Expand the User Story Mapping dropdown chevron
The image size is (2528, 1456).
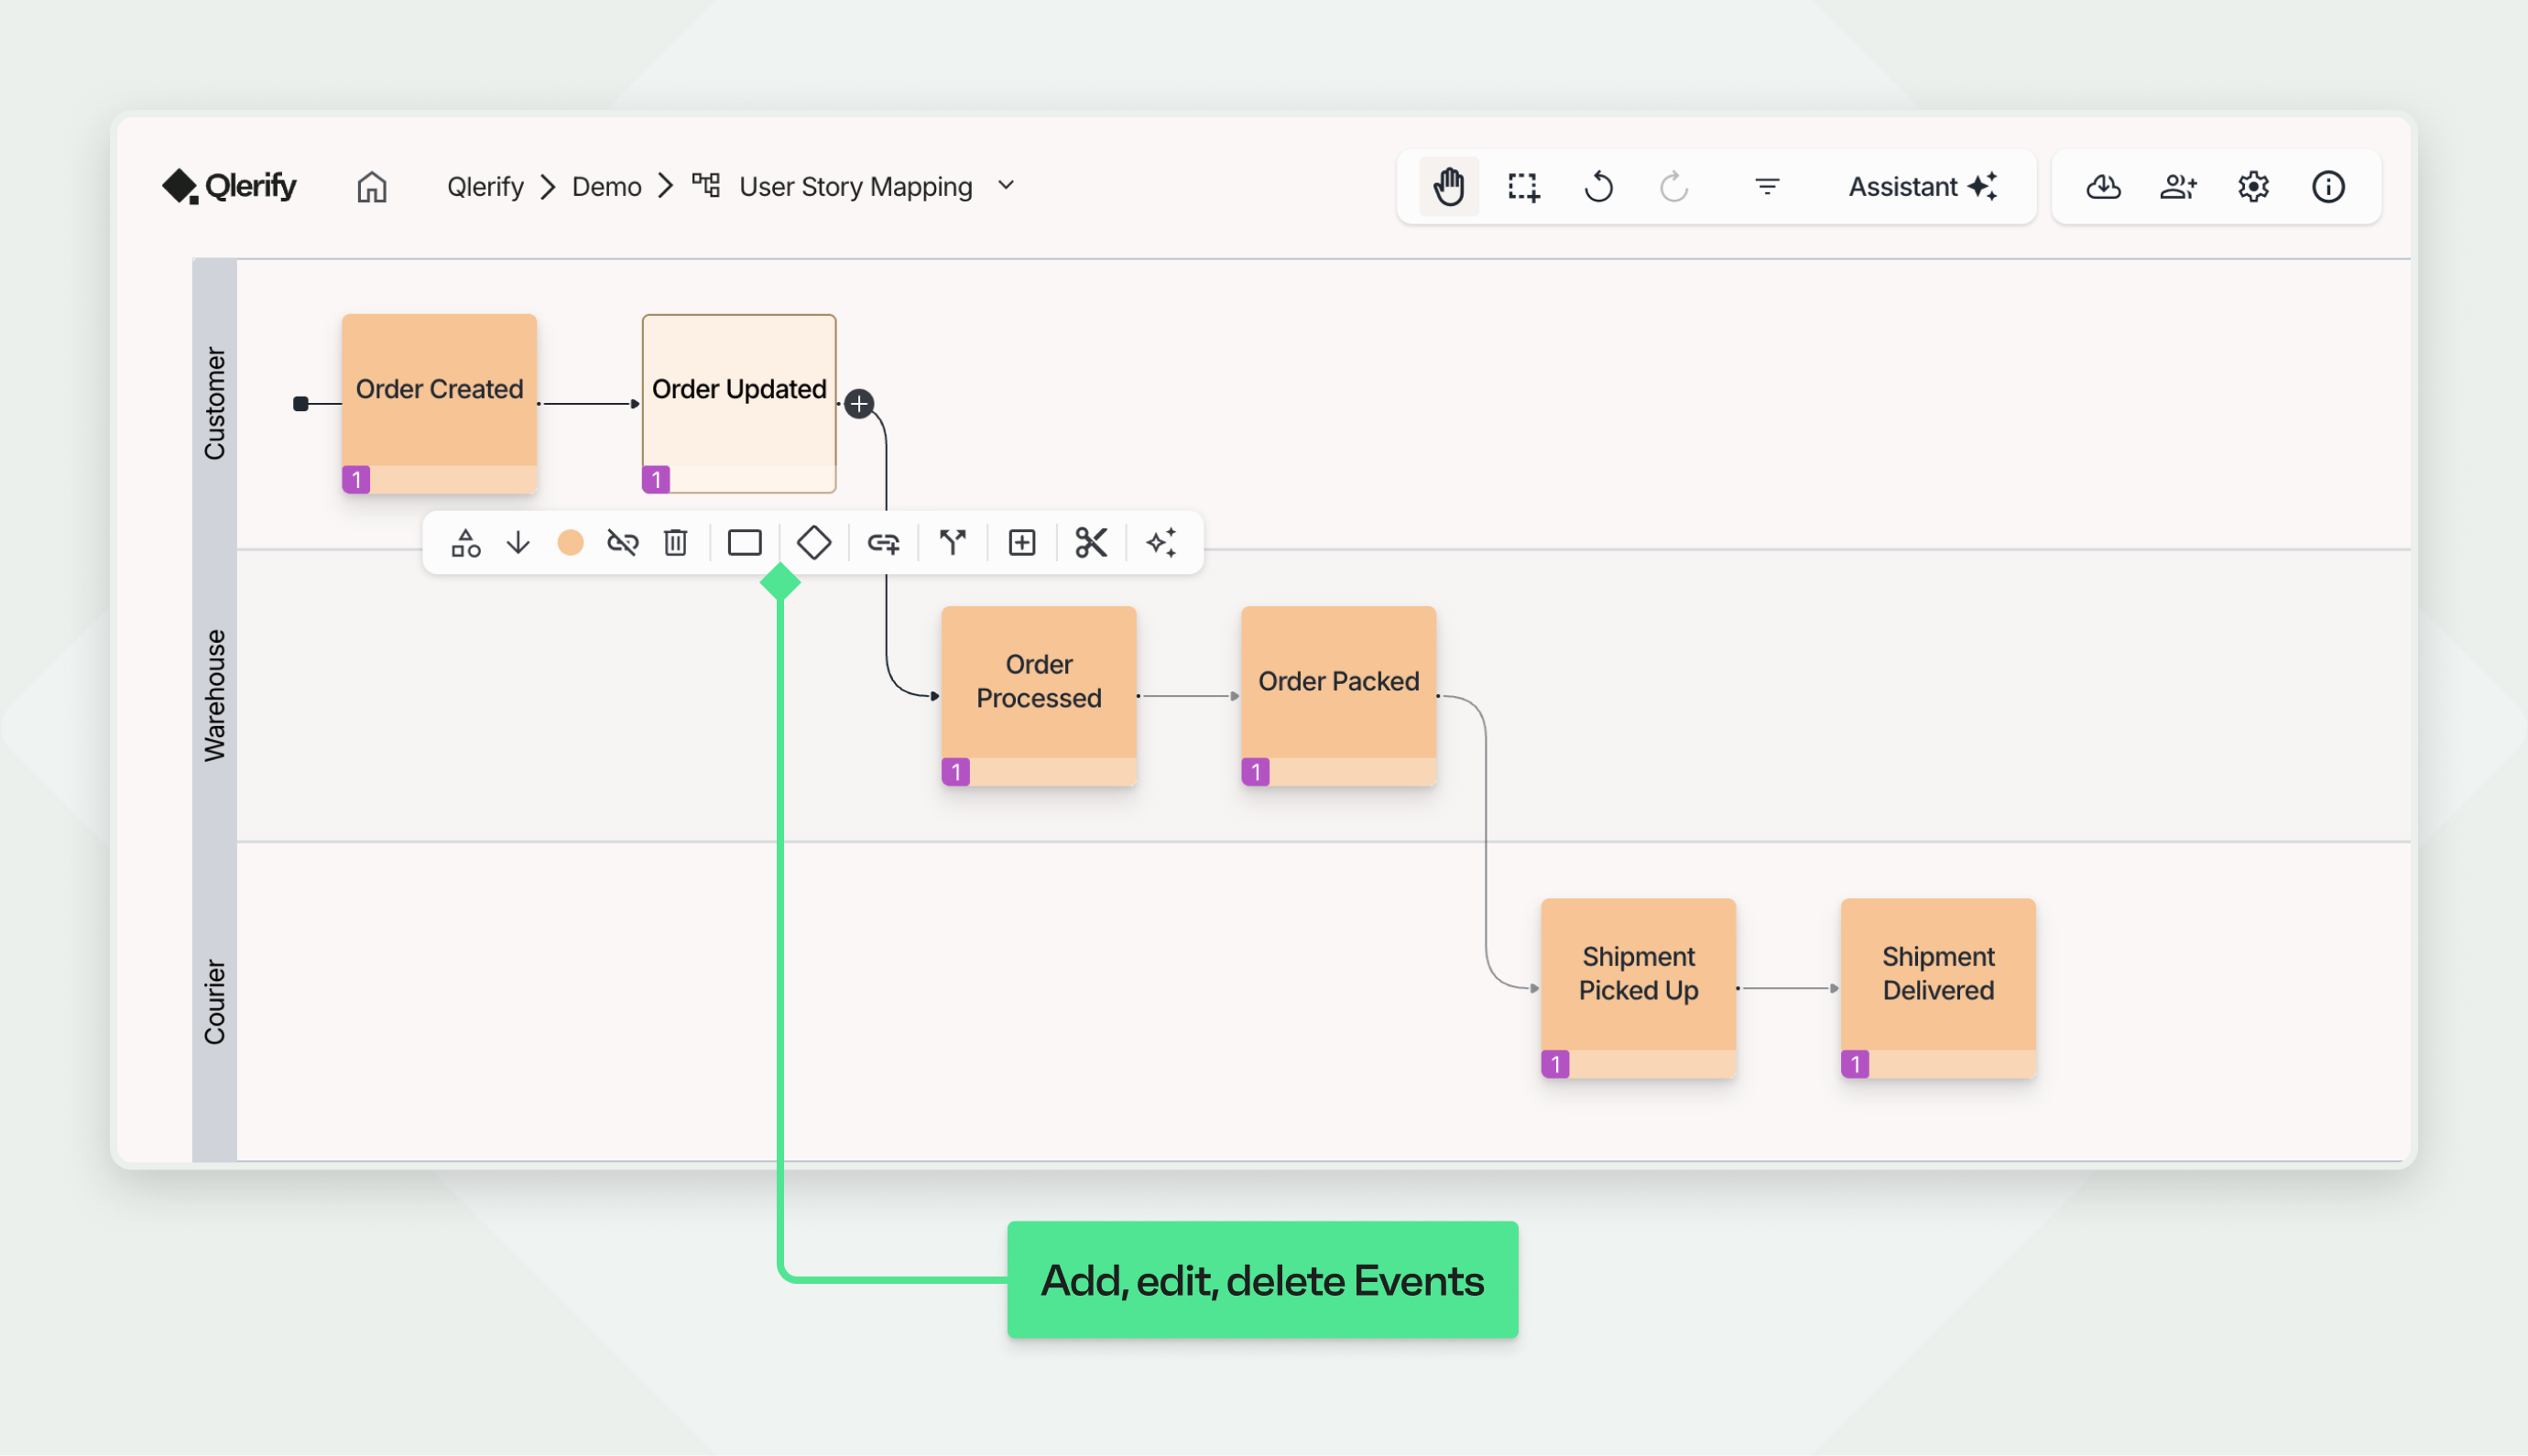1006,186
